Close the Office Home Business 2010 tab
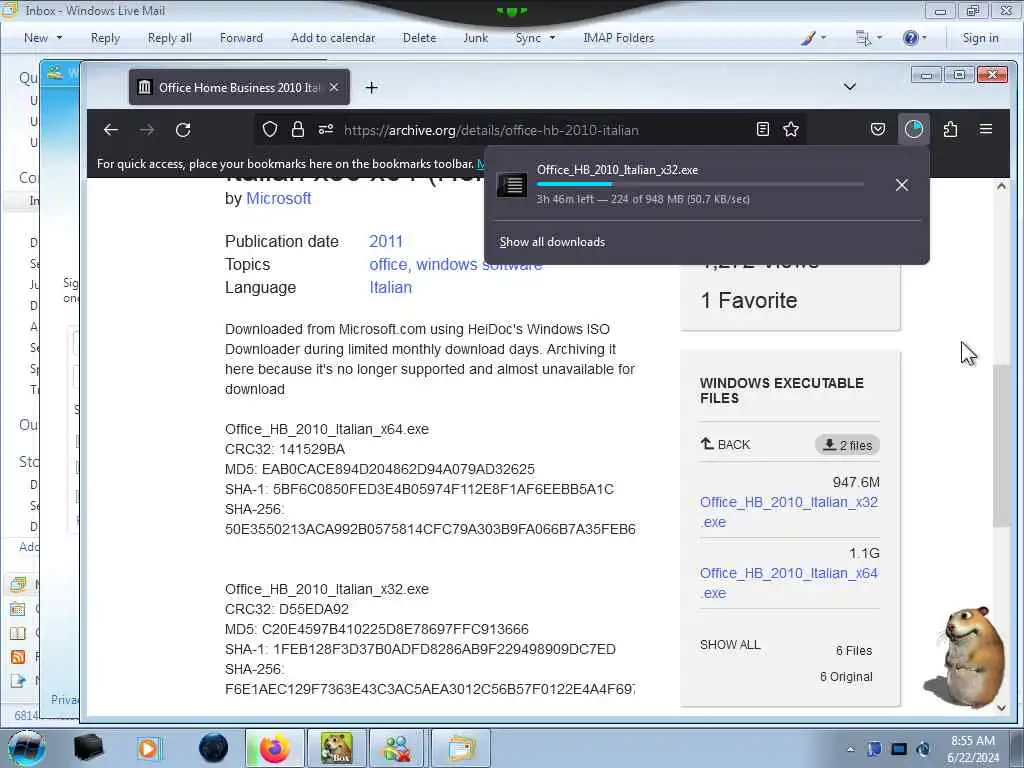Screen dimensions: 1024x768 [x=334, y=87]
